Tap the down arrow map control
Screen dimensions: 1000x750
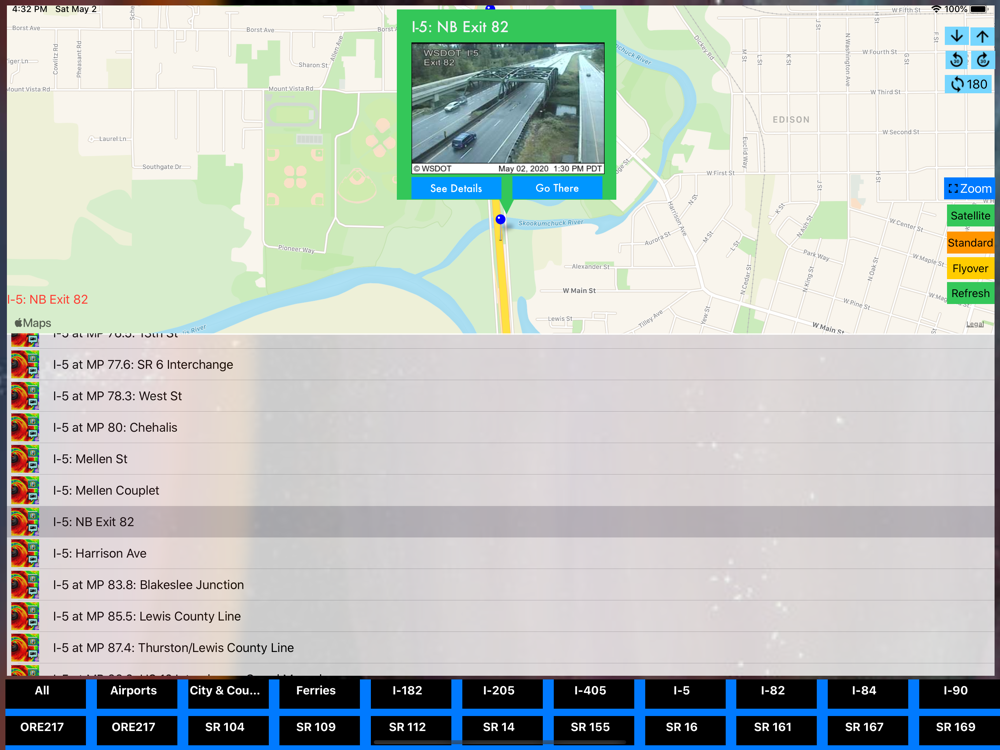956,36
